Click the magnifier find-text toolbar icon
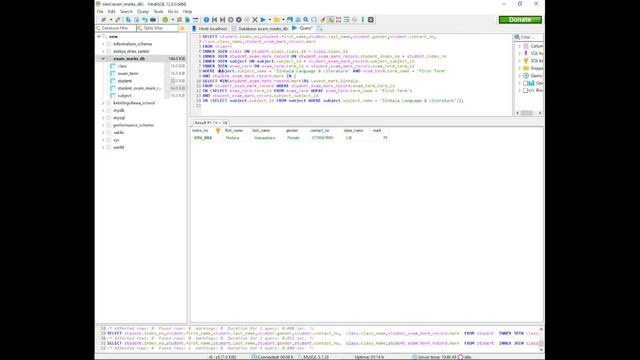Viewport: 640px width, 360px height. click(306, 20)
